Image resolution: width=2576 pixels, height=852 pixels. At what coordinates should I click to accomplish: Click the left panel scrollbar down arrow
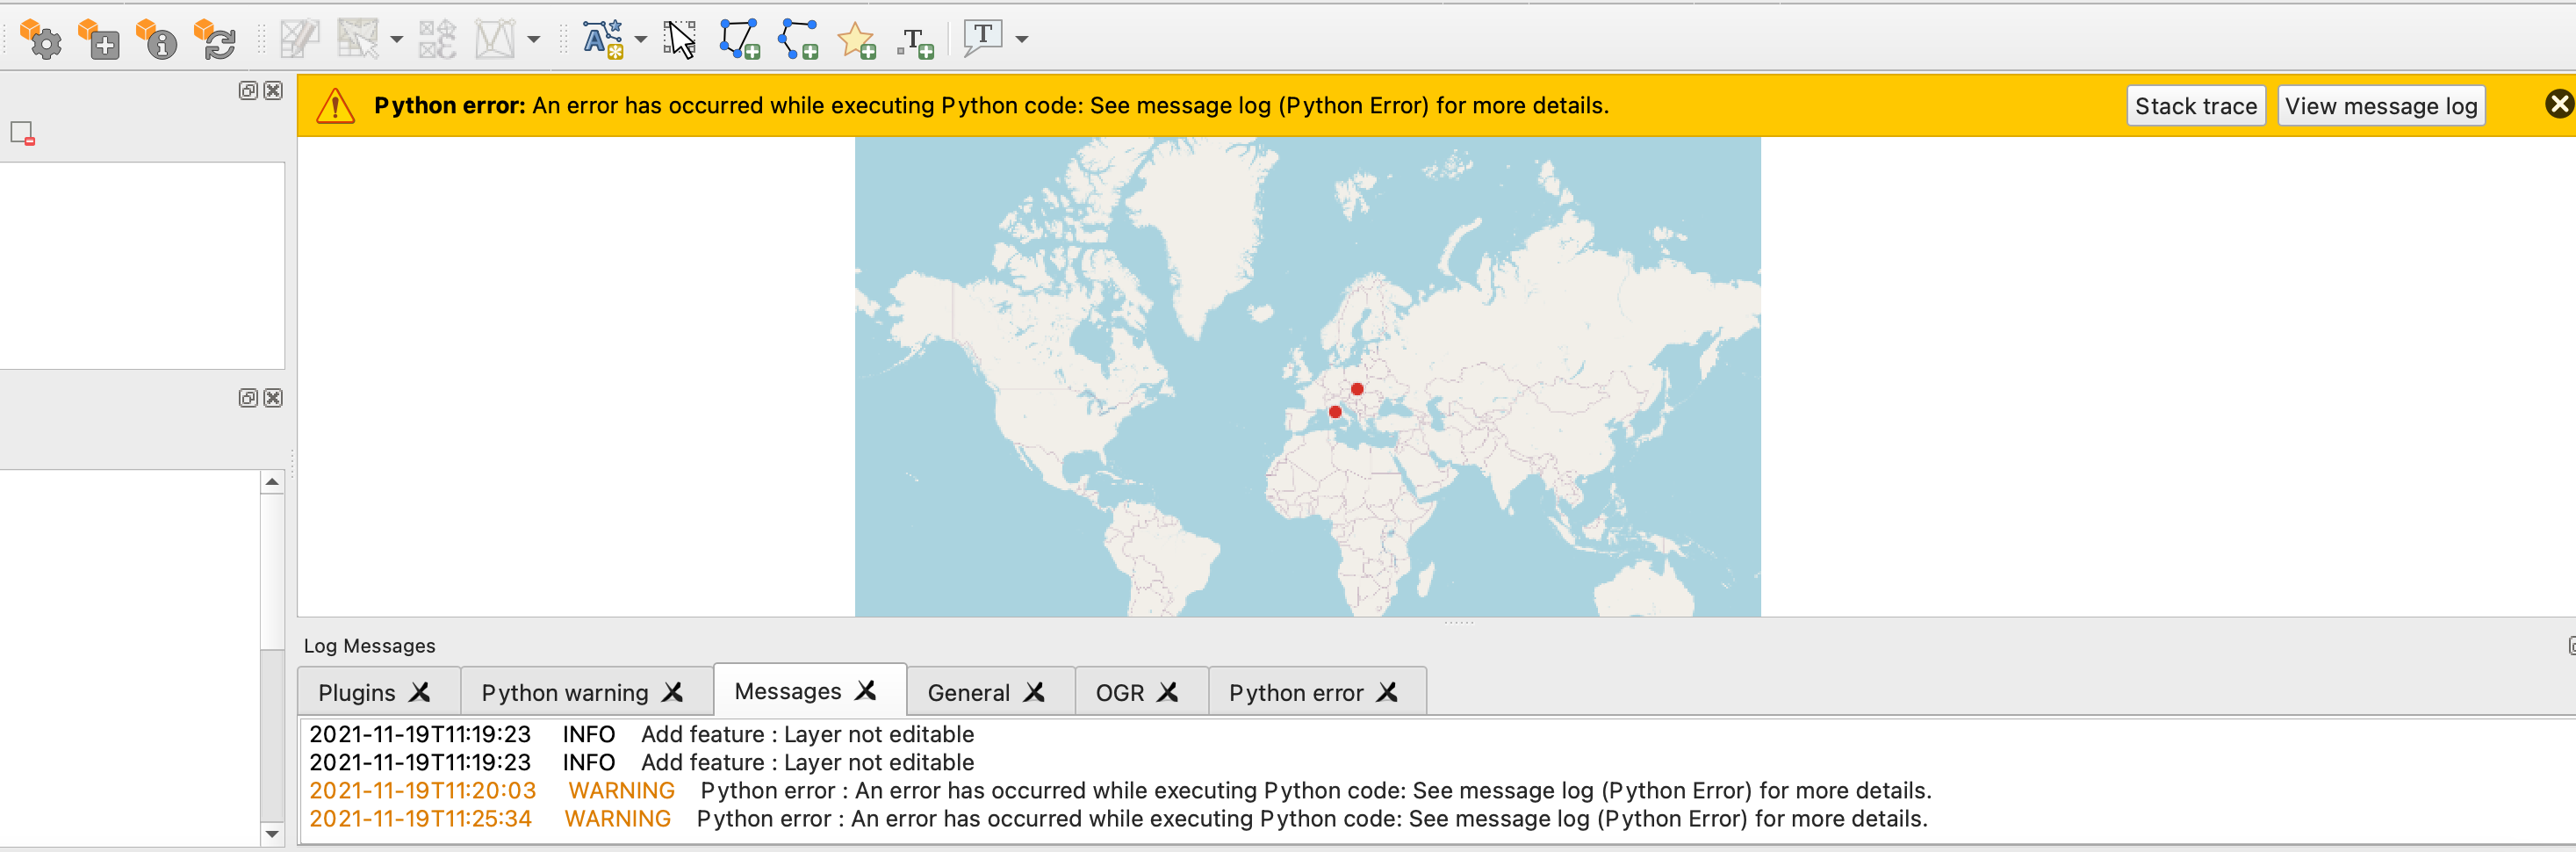tap(270, 834)
